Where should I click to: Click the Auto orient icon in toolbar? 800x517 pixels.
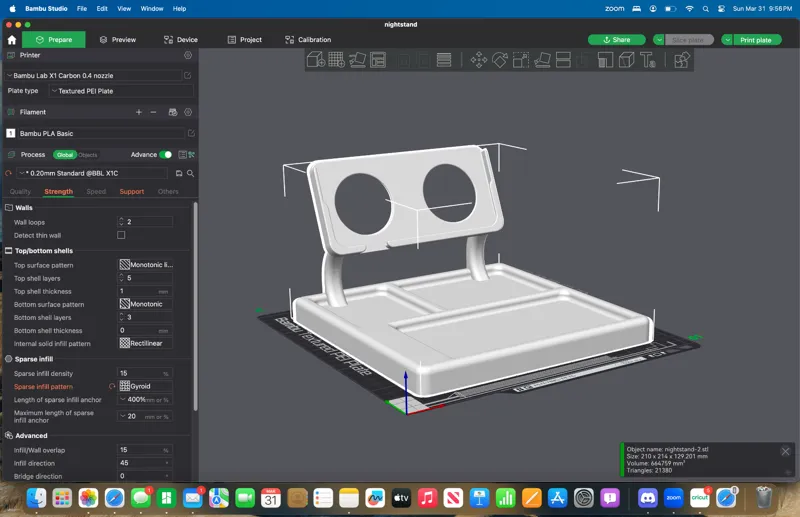[x=357, y=60]
